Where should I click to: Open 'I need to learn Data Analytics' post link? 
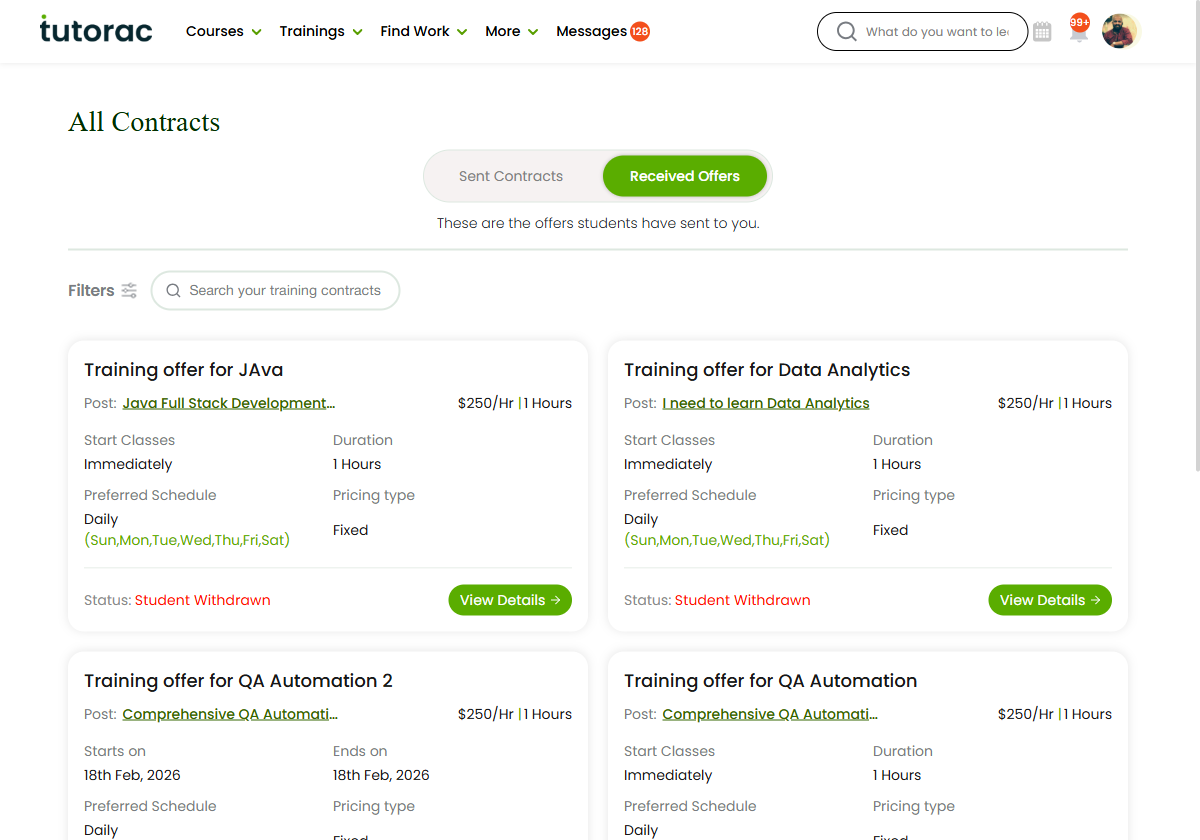pos(766,403)
